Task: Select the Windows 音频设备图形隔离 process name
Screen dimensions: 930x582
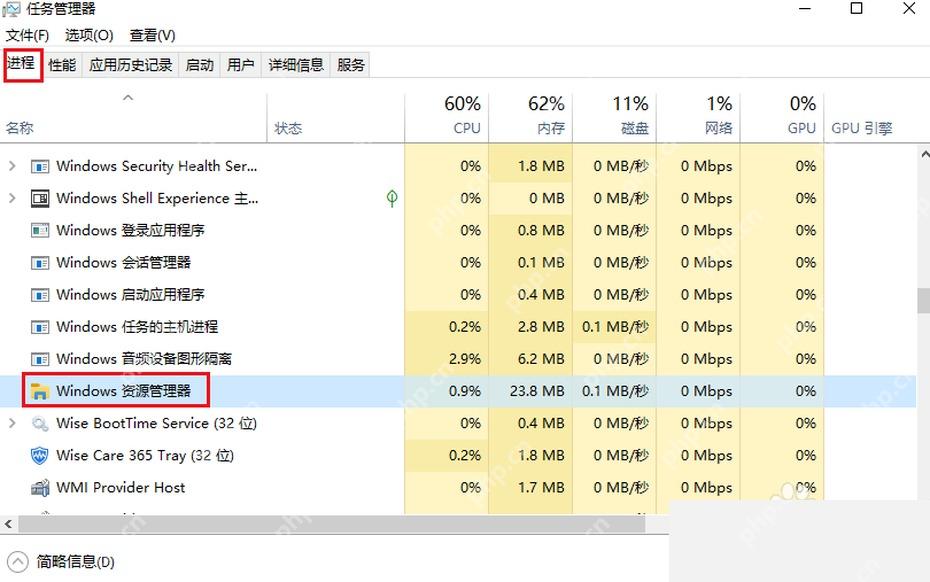Action: (144, 359)
